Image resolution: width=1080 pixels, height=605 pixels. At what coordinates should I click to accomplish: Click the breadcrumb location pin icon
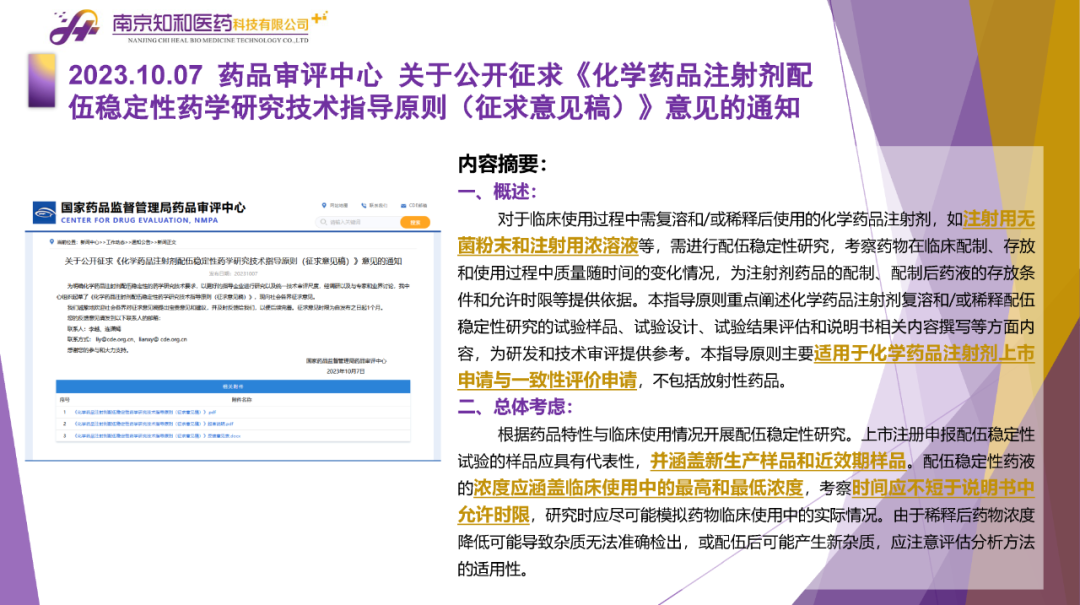pos(50,243)
